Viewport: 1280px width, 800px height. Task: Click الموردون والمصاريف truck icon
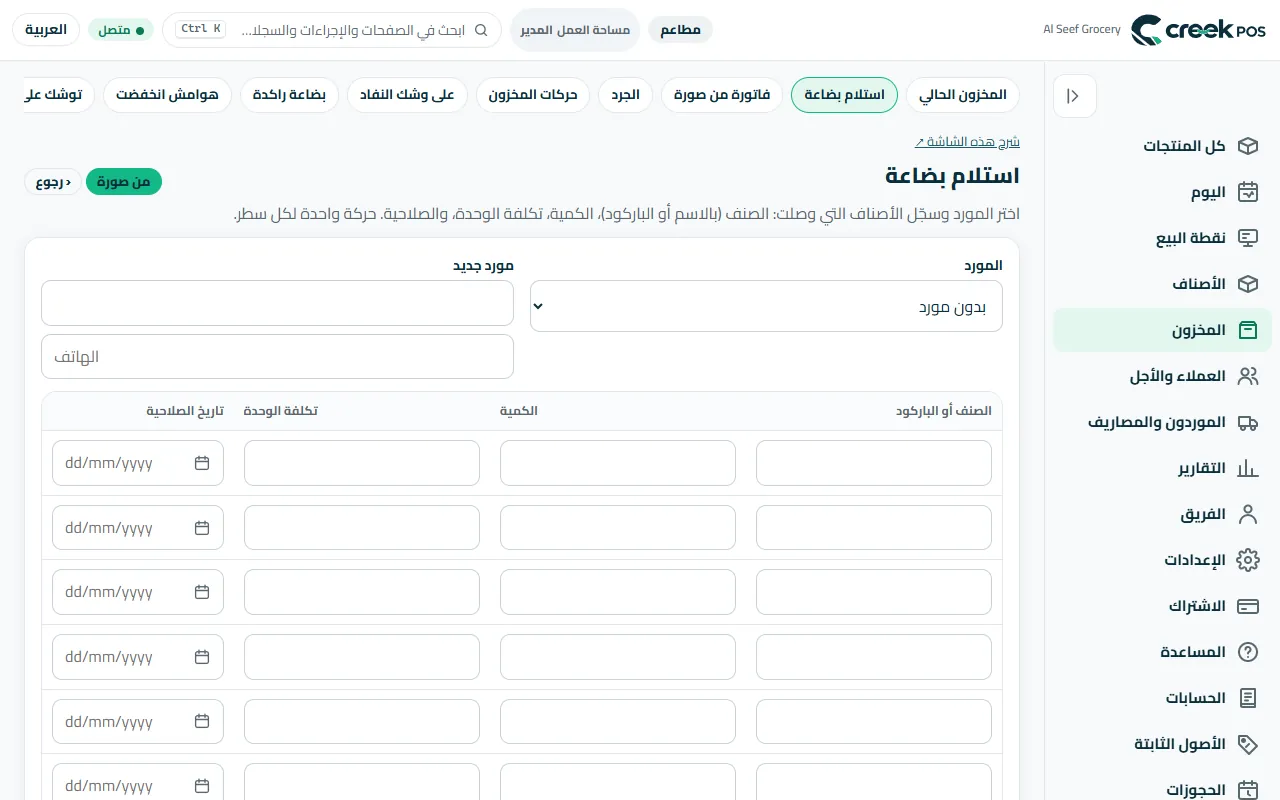click(1247, 422)
